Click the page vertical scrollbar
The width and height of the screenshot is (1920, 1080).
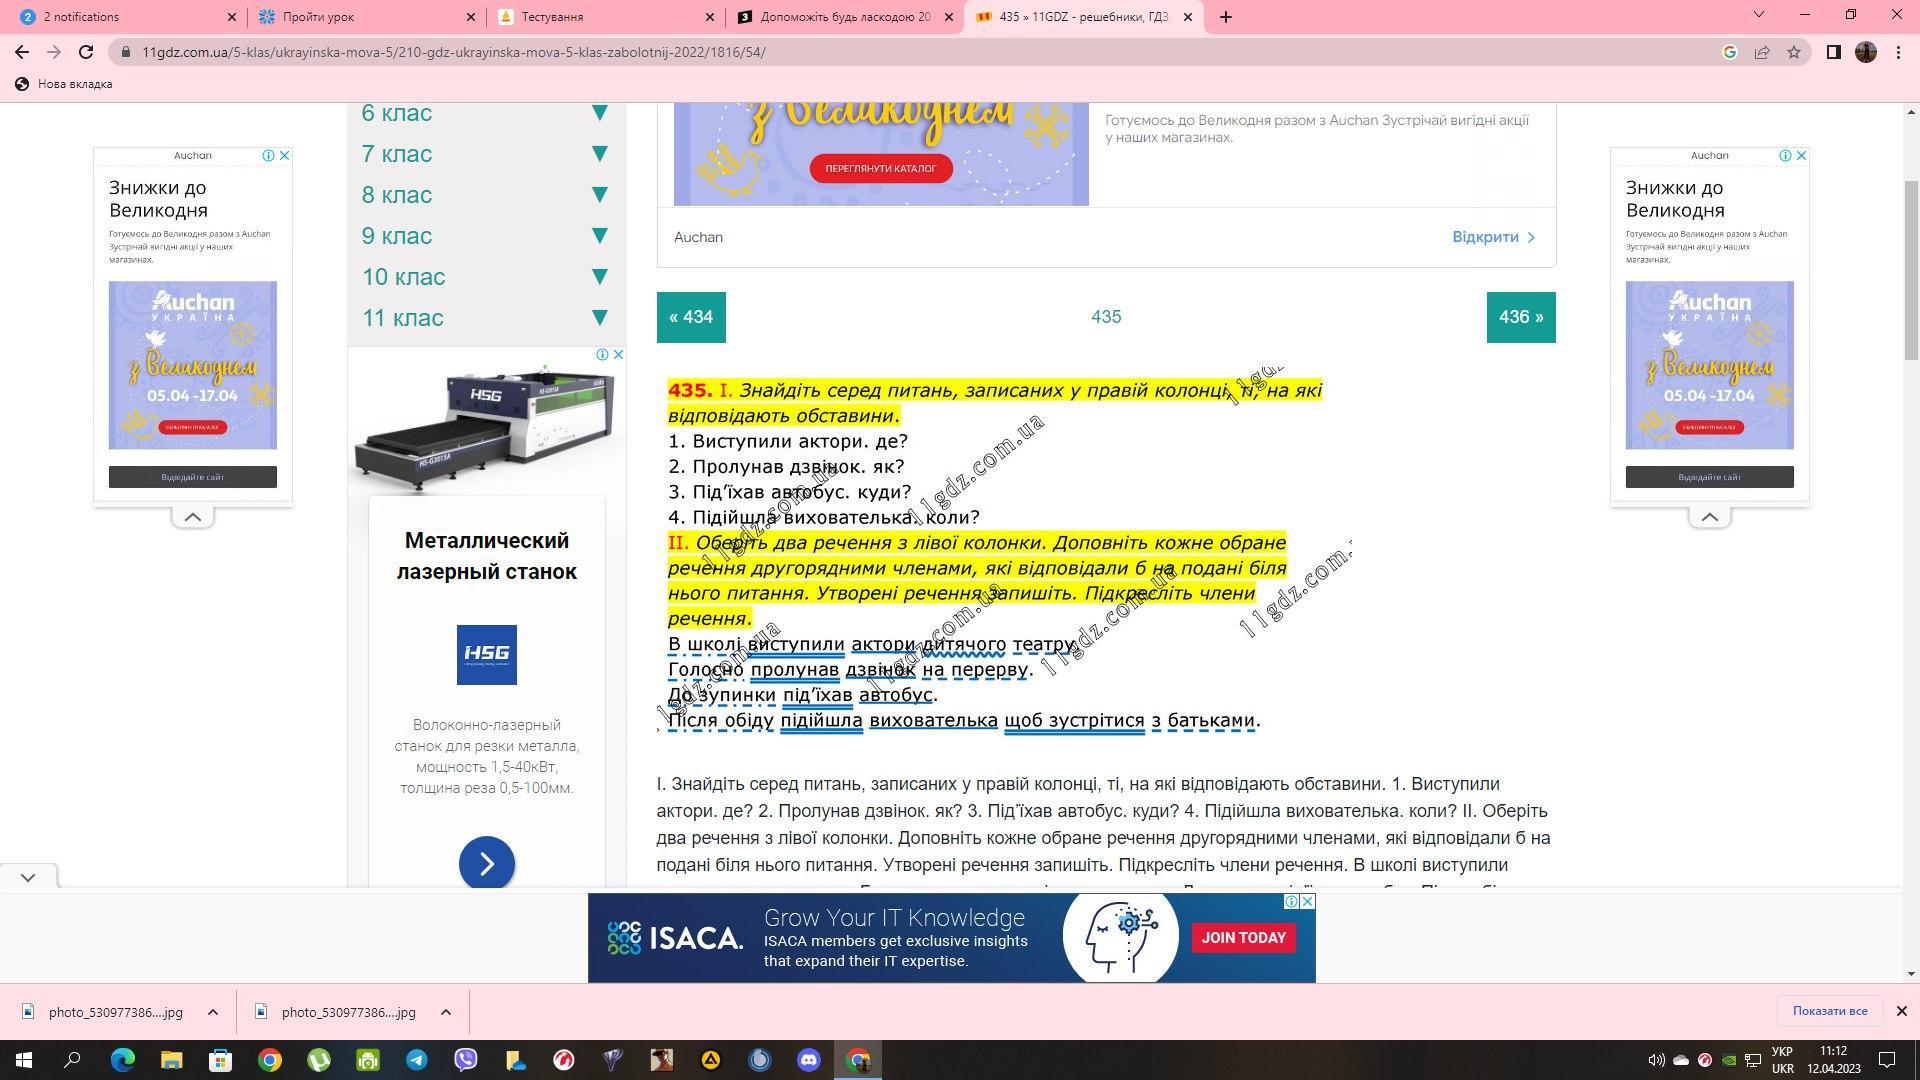(x=1911, y=270)
